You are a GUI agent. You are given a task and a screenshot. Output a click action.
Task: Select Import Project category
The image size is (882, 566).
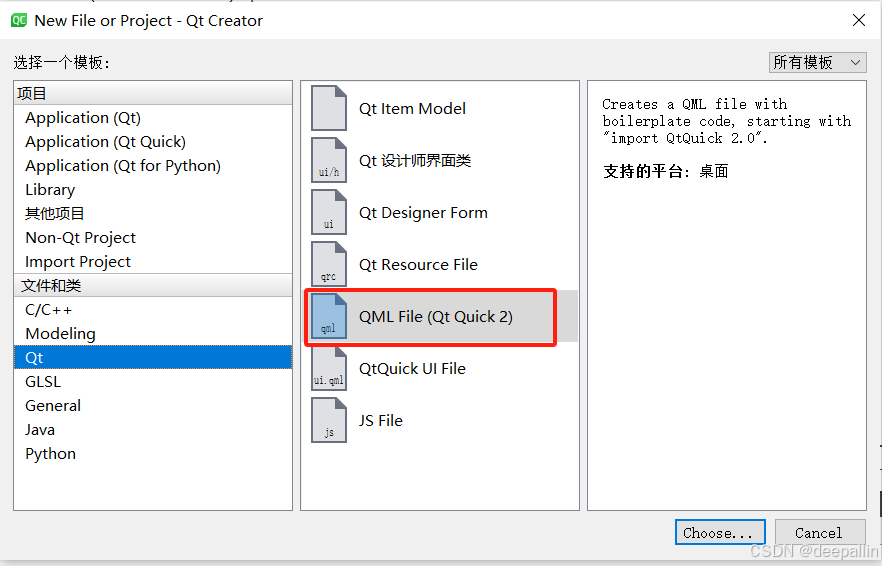click(x=153, y=262)
